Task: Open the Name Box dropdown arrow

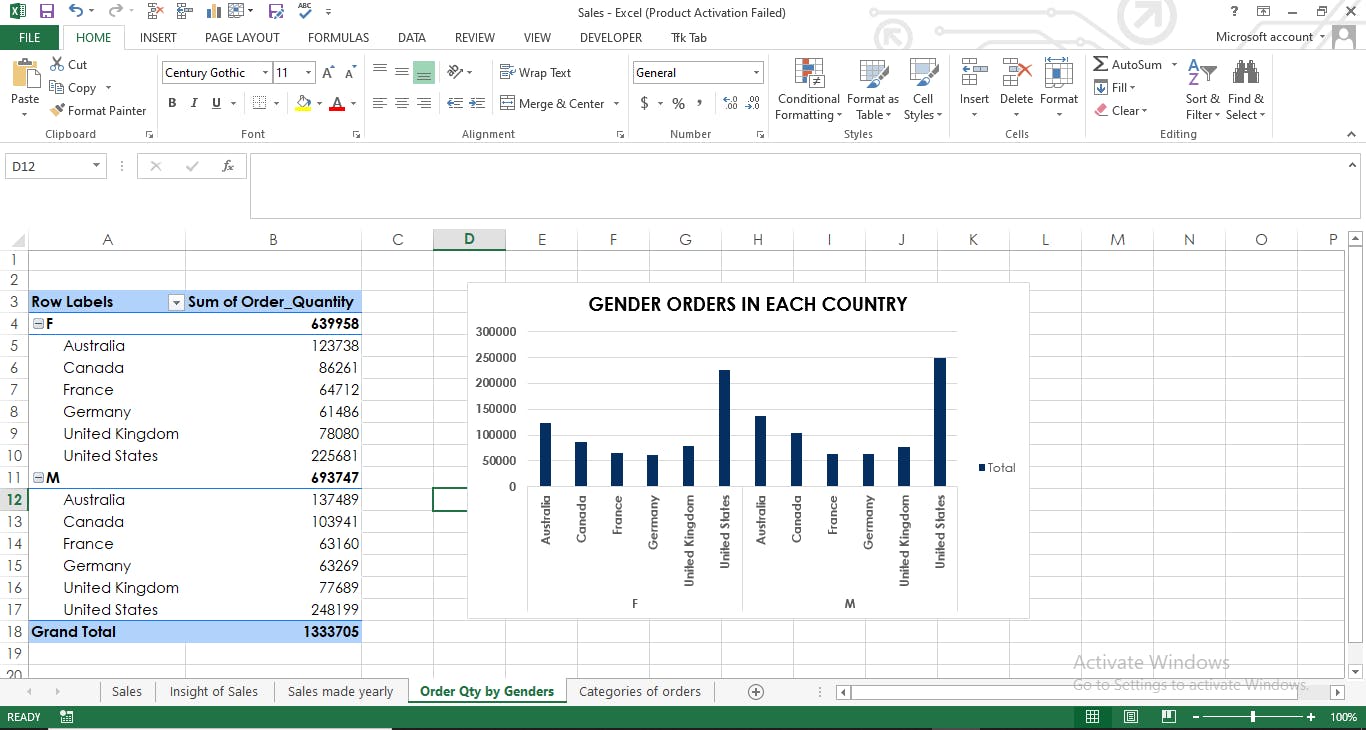Action: click(96, 166)
